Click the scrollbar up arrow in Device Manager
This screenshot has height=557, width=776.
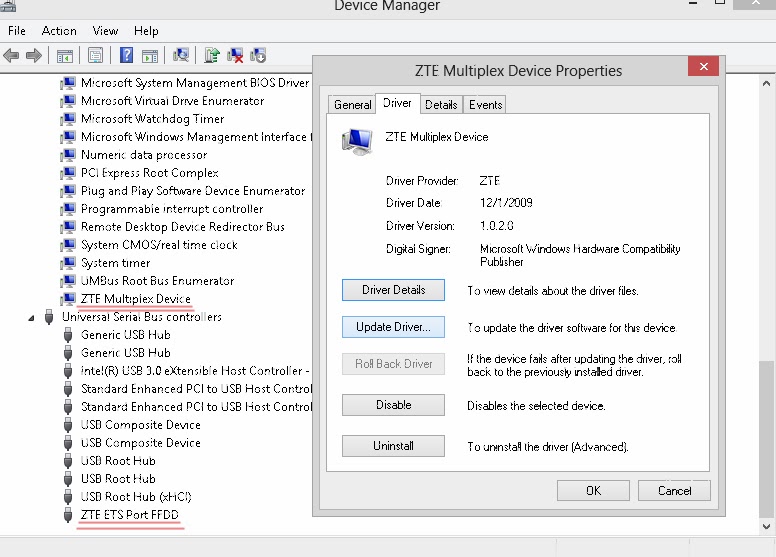[x=766, y=84]
